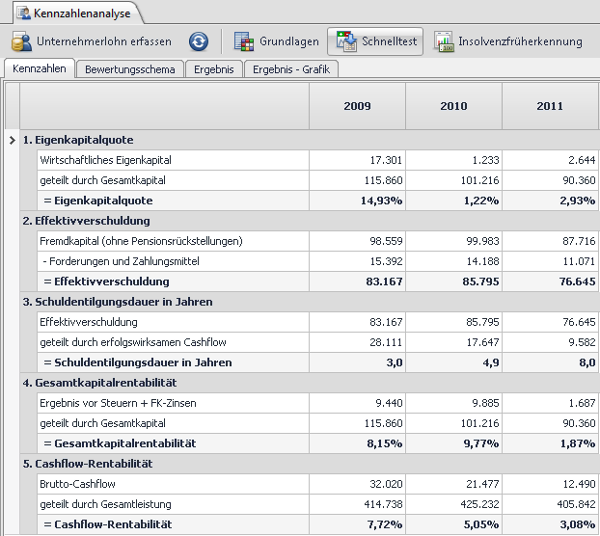Click Ergebnis vor Steuern + FK-Zinsen label

click(118, 403)
